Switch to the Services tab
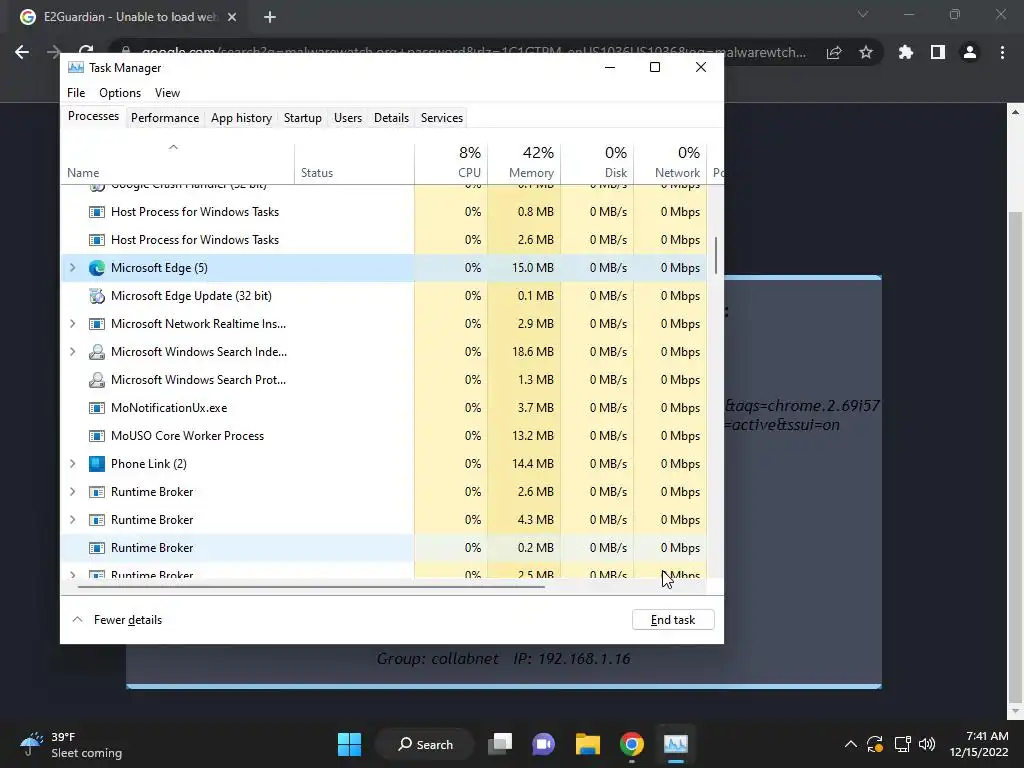The width and height of the screenshot is (1024, 768). click(441, 118)
